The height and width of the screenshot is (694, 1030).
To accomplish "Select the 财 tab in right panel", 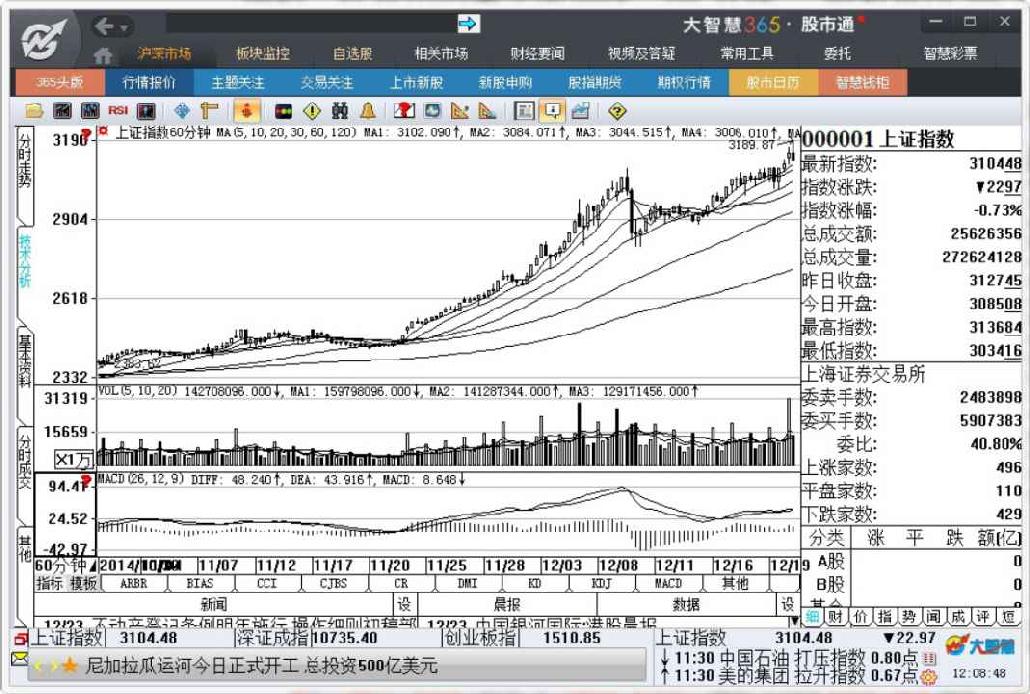I will [836, 616].
